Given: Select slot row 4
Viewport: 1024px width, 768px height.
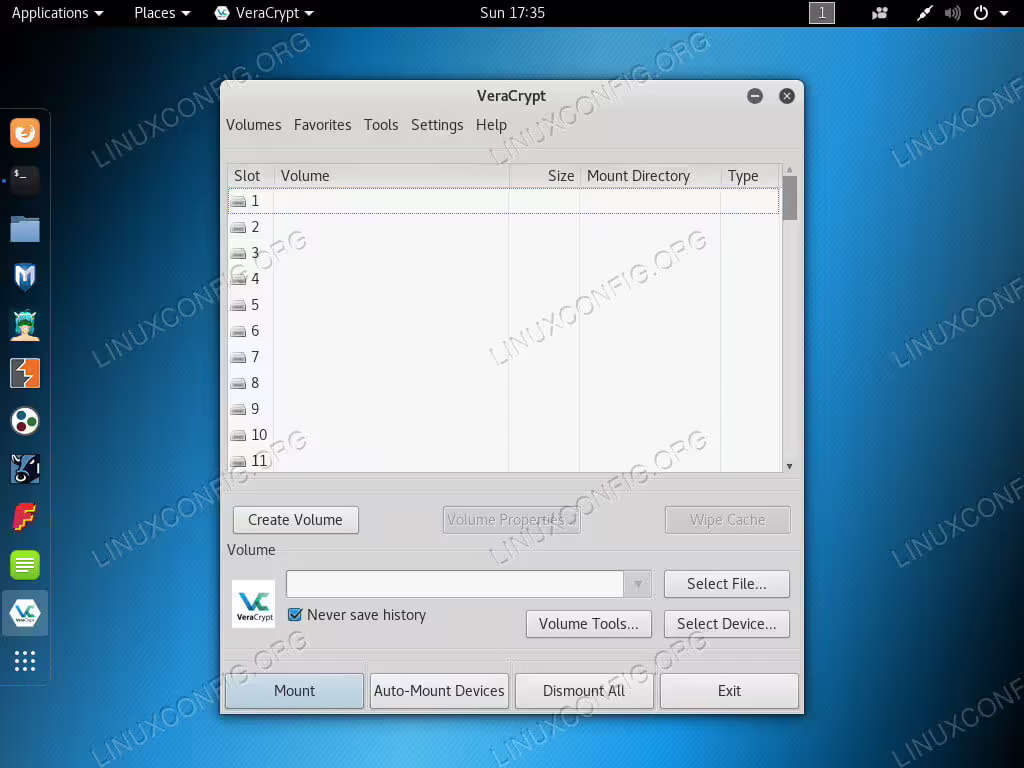Looking at the screenshot, I should 504,279.
